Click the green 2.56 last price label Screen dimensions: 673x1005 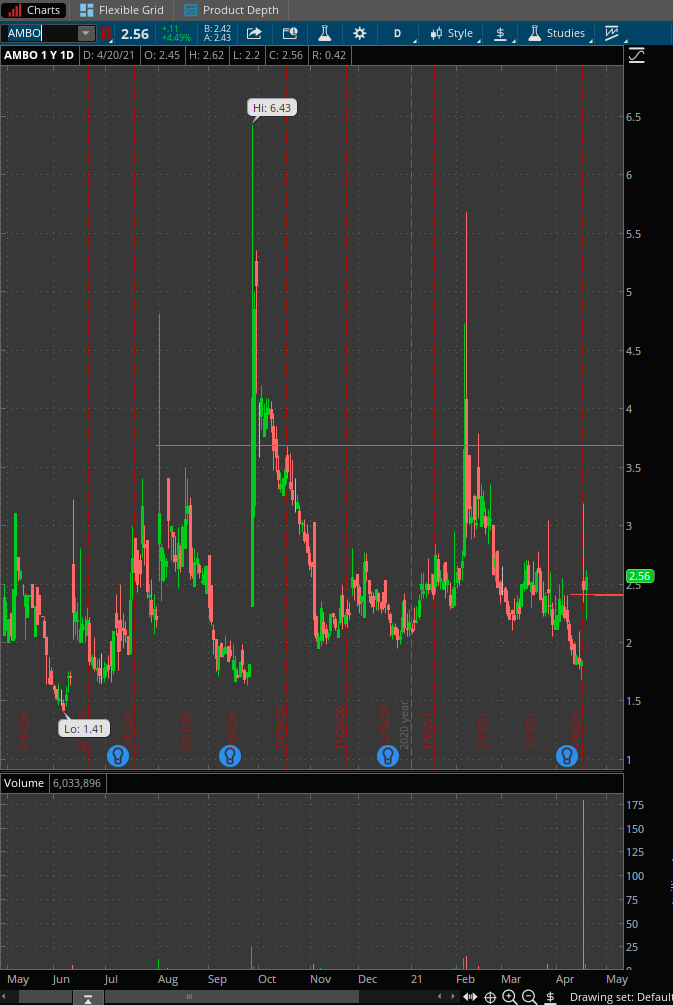[x=640, y=576]
